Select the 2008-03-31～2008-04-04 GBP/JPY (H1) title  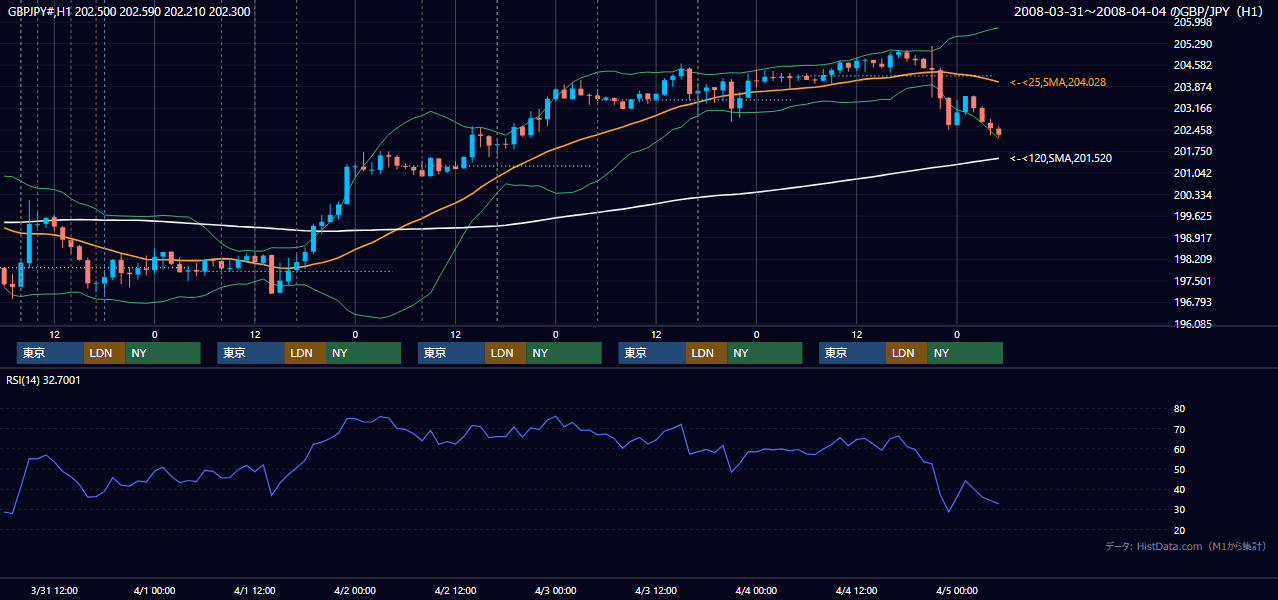[x=1141, y=12]
